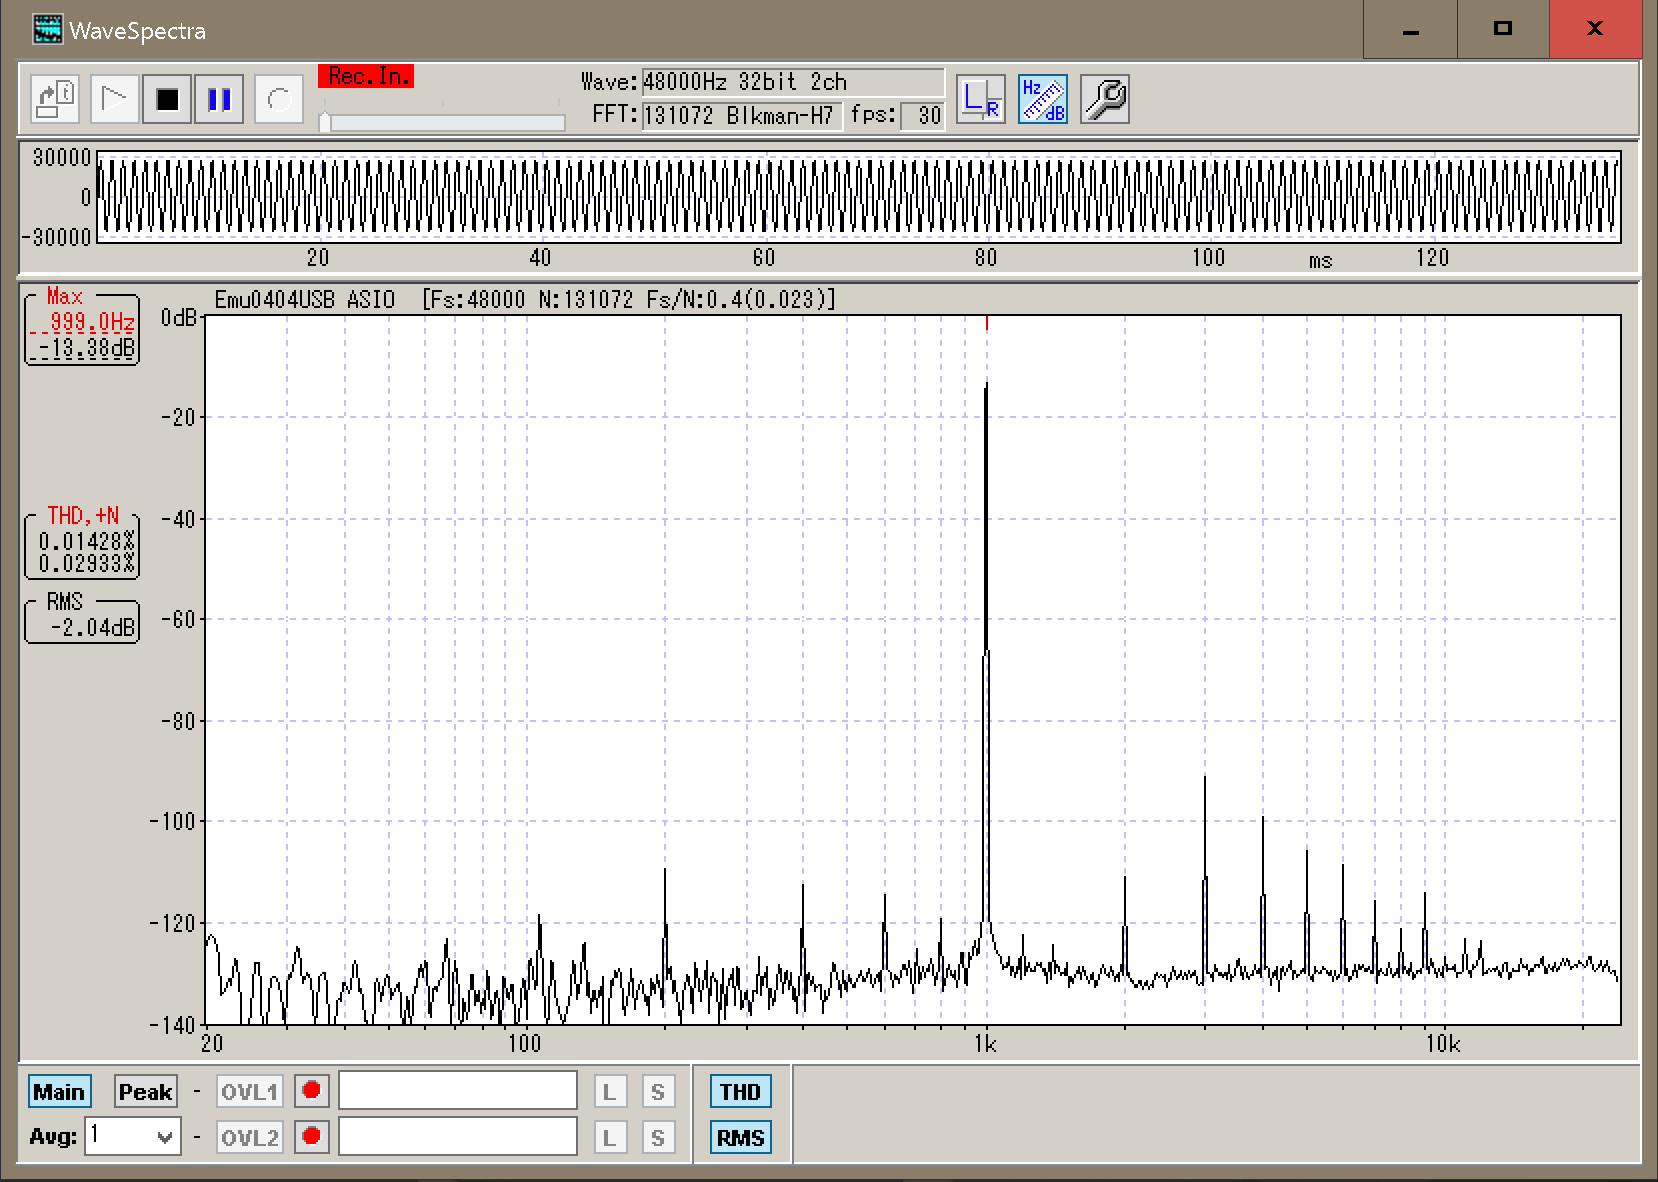Click the S button in OVL1 row
This screenshot has height=1182, width=1658.
(x=658, y=1092)
